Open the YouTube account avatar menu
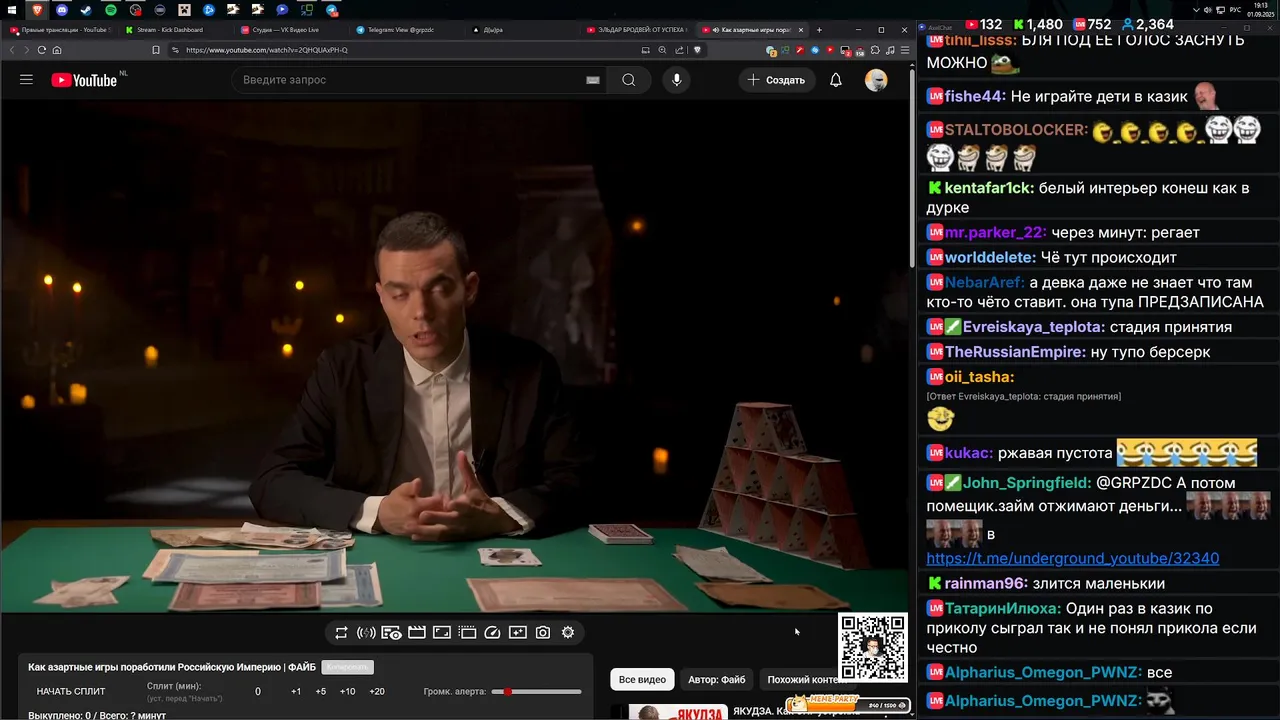 click(876, 80)
